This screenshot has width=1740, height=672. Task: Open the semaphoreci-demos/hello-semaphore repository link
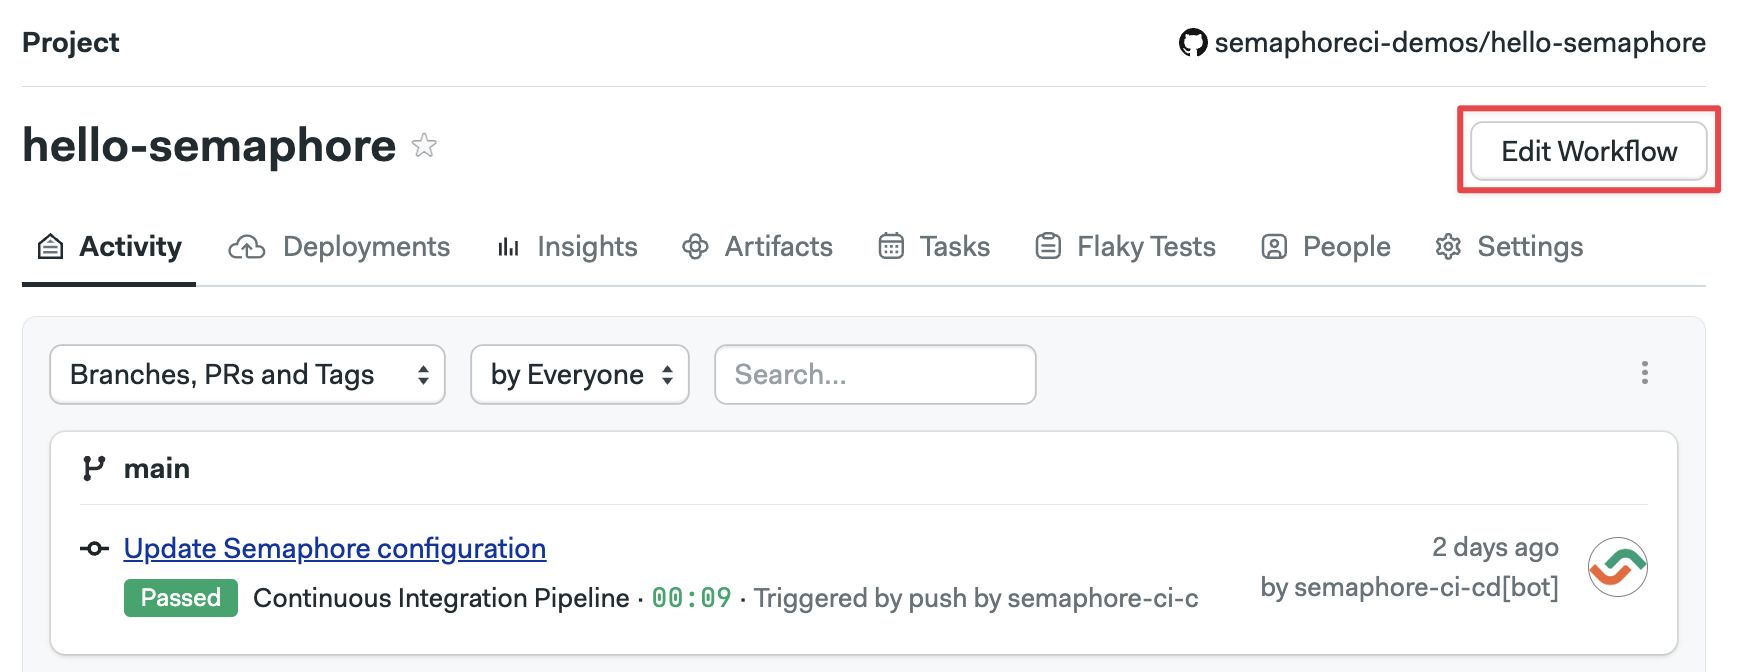(x=1460, y=43)
